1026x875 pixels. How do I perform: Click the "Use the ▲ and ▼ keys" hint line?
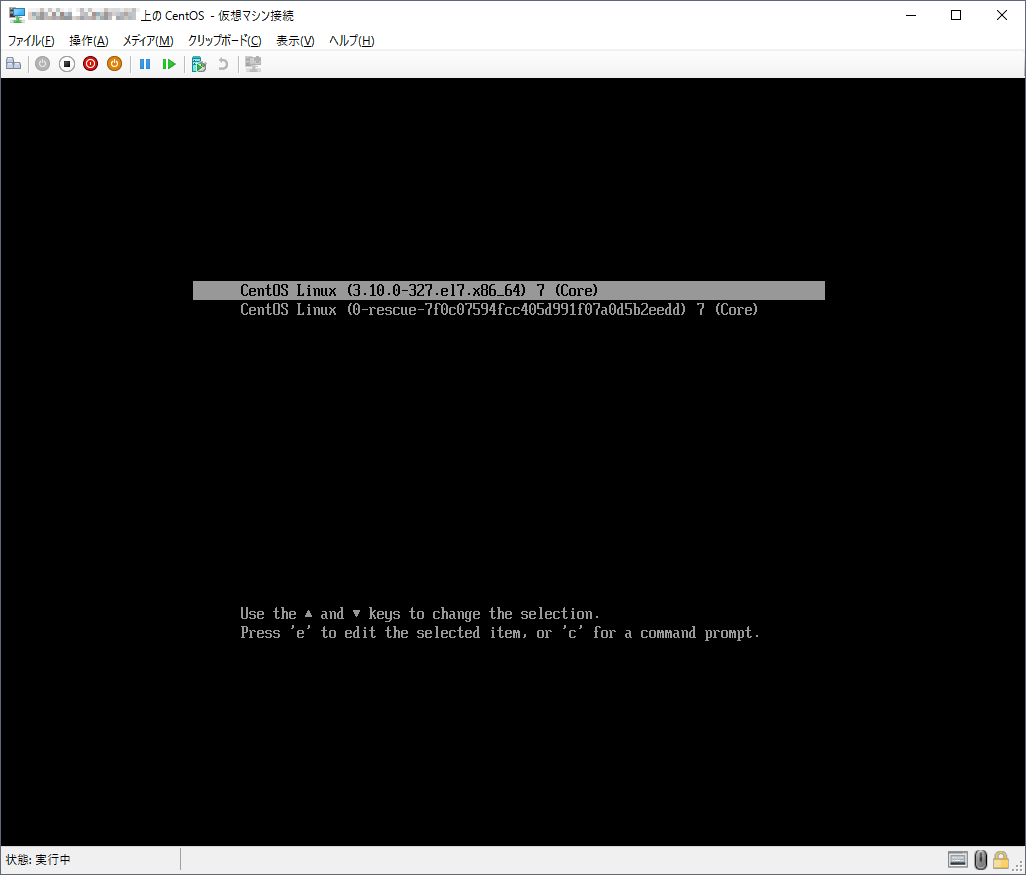(419, 614)
